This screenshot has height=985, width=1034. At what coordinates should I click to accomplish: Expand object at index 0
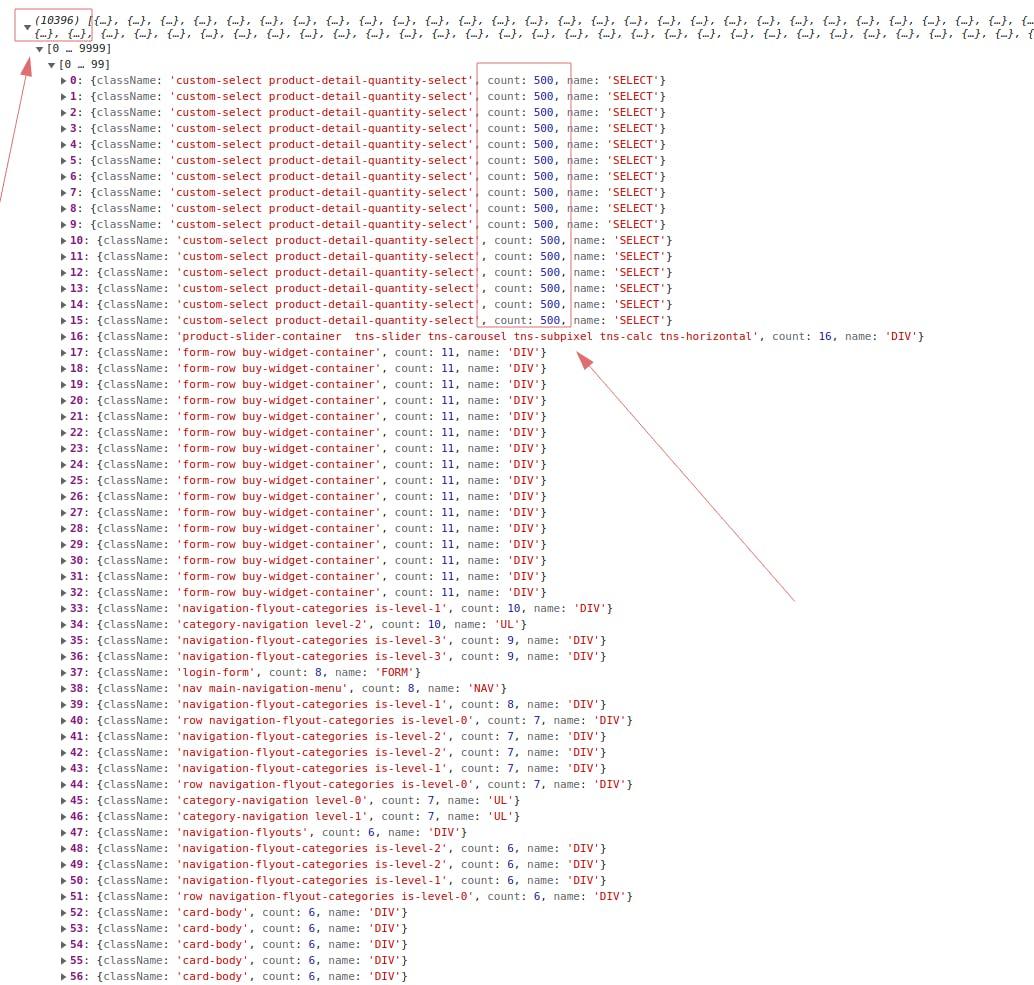[63, 80]
